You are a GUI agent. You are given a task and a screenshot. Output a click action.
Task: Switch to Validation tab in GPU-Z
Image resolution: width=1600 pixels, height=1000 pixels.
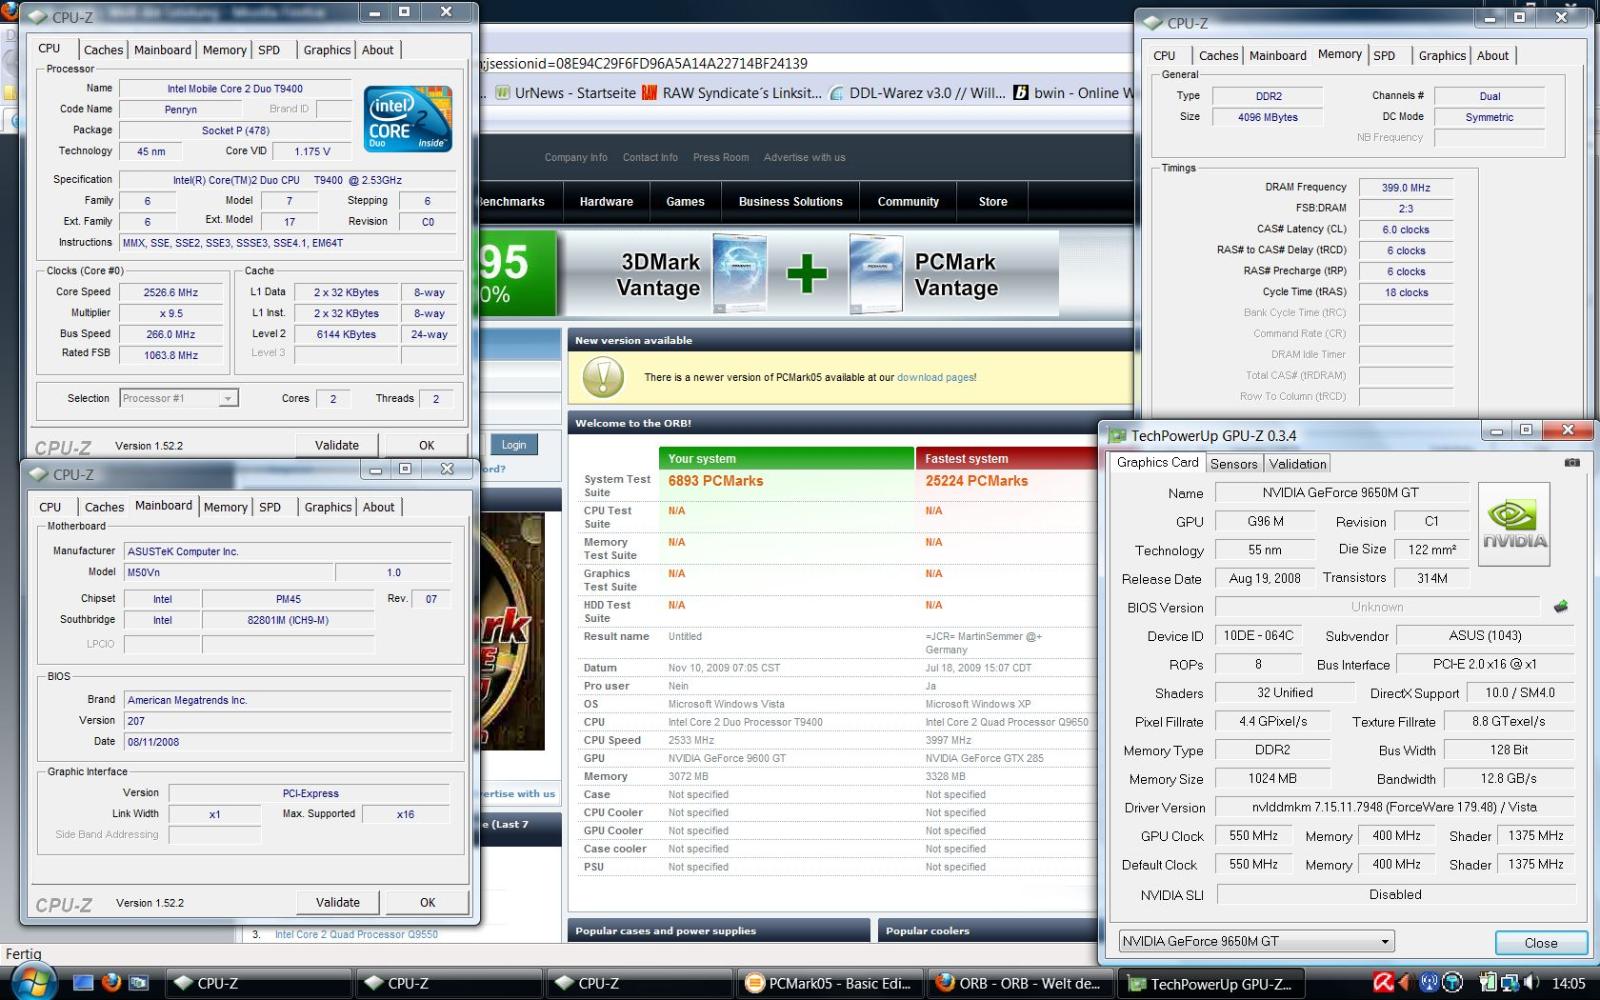point(1297,464)
